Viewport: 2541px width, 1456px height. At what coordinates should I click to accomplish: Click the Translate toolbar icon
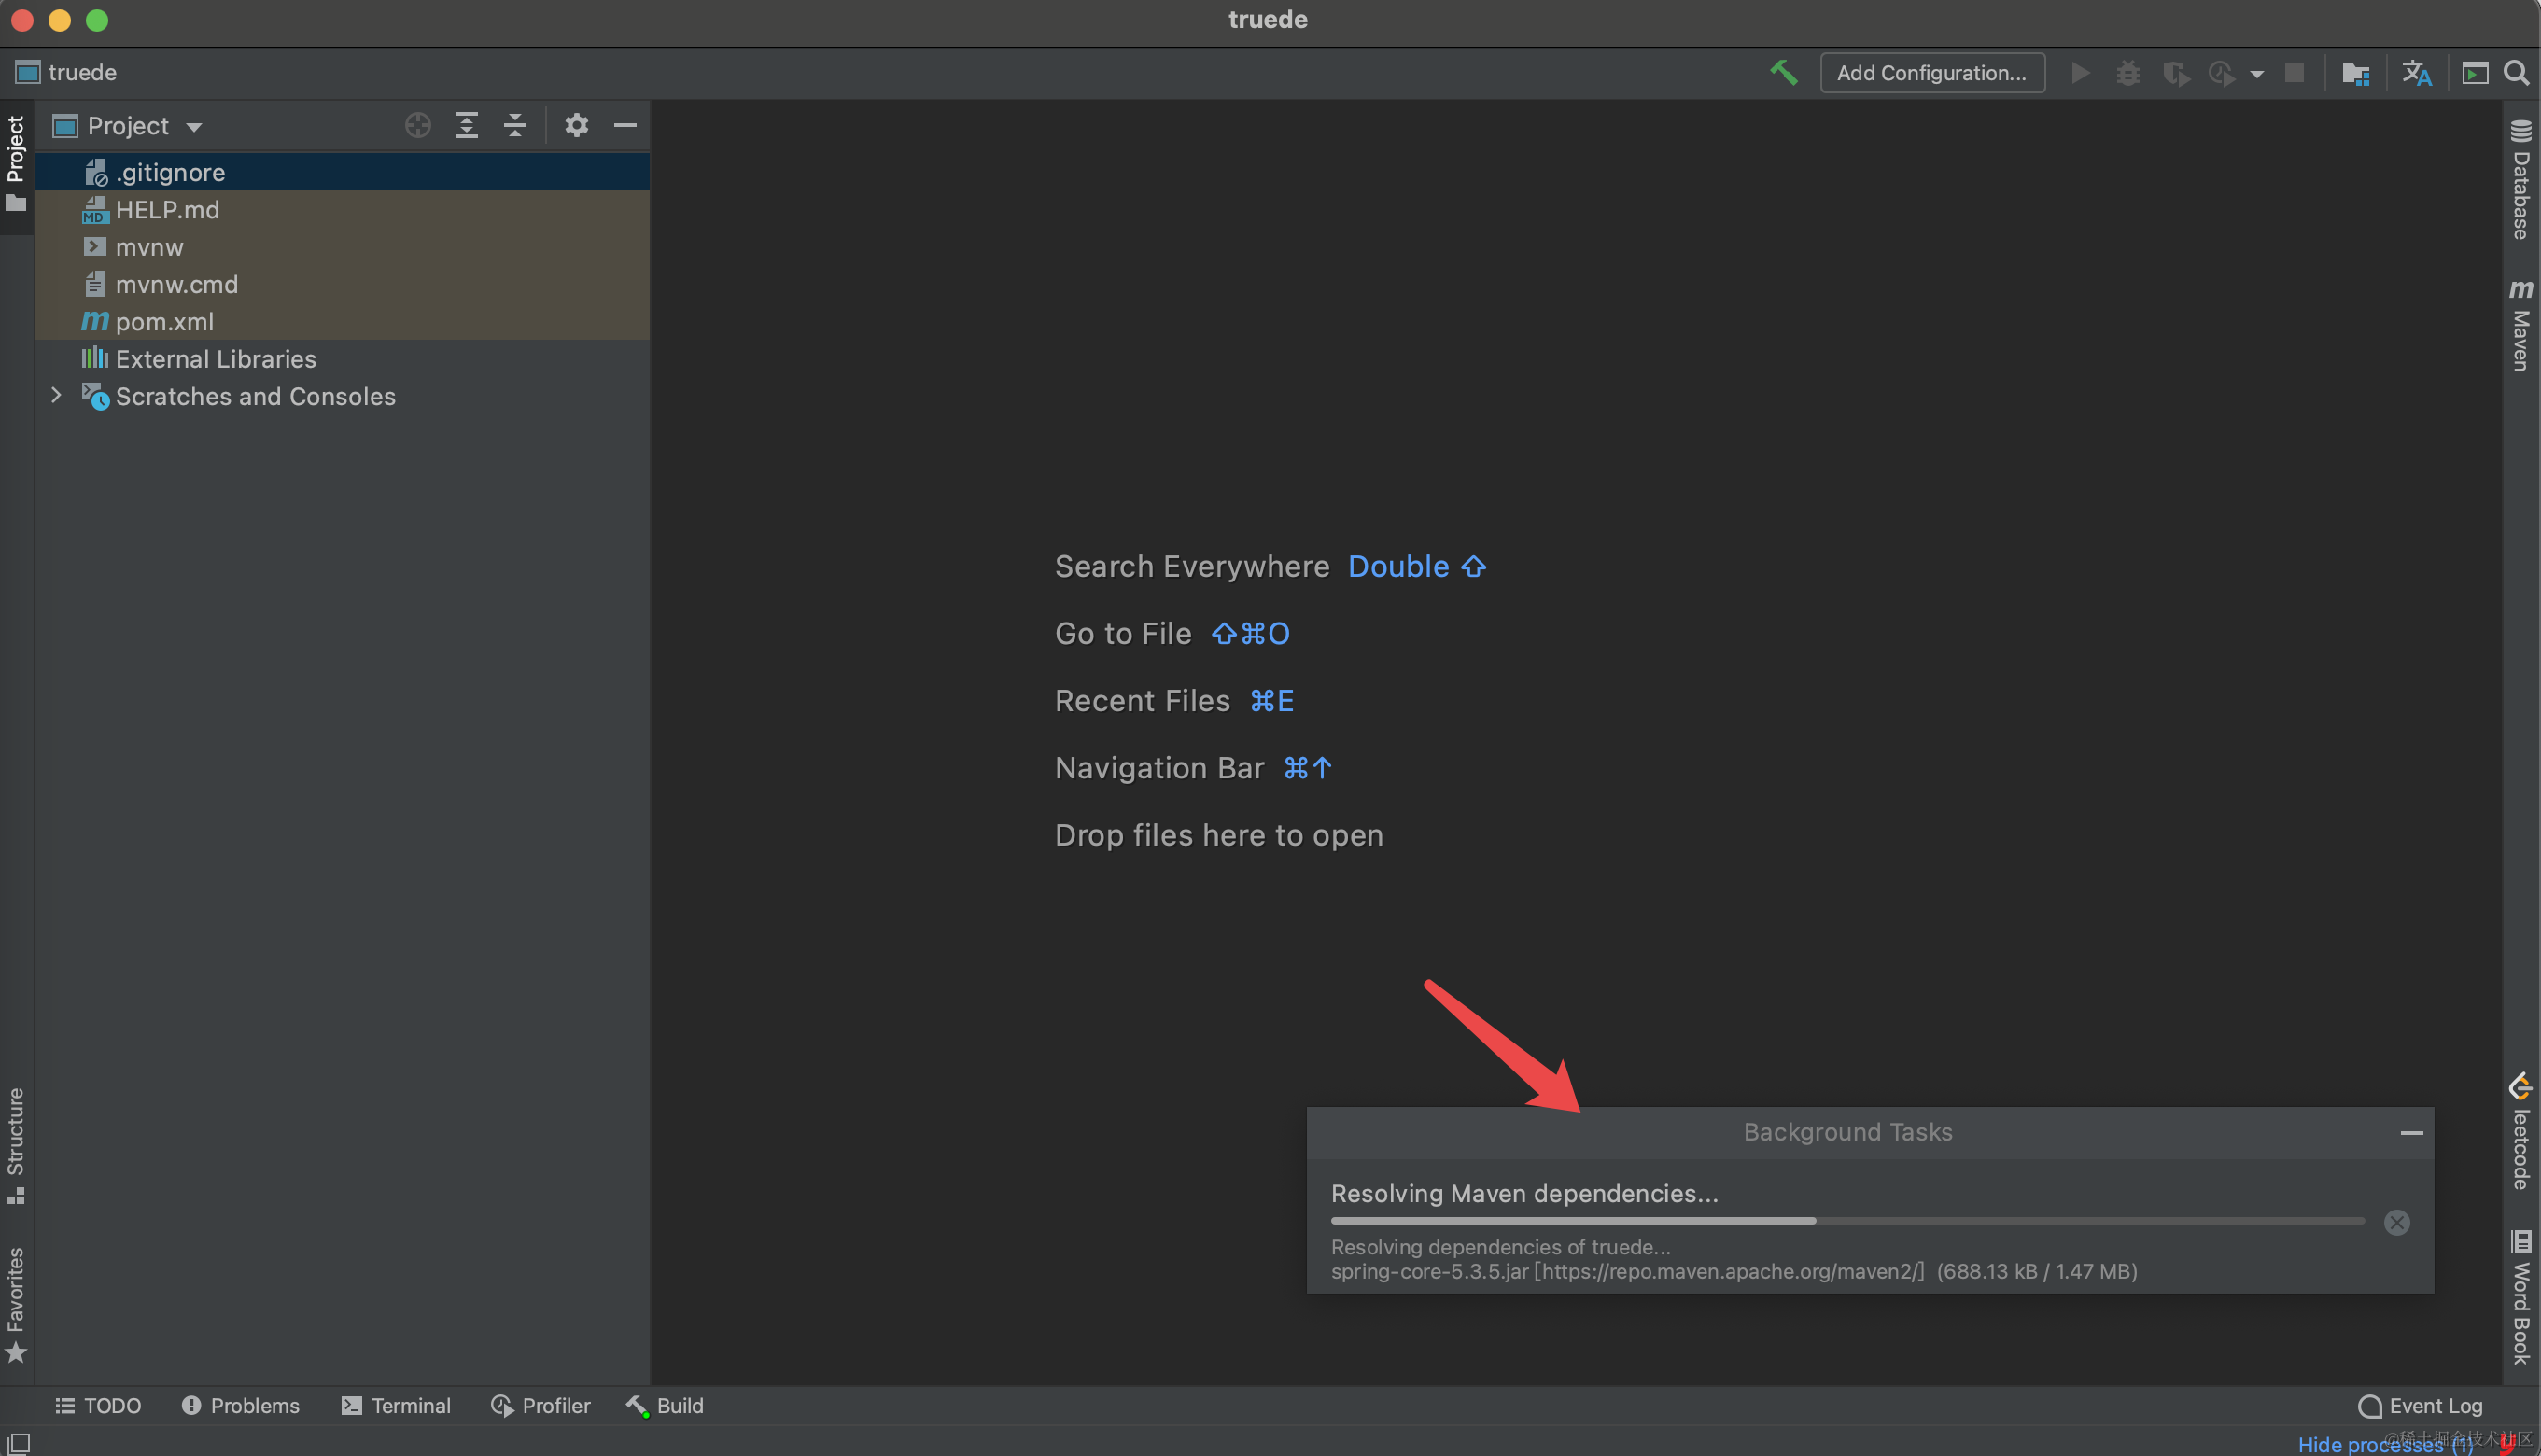pos(2416,73)
